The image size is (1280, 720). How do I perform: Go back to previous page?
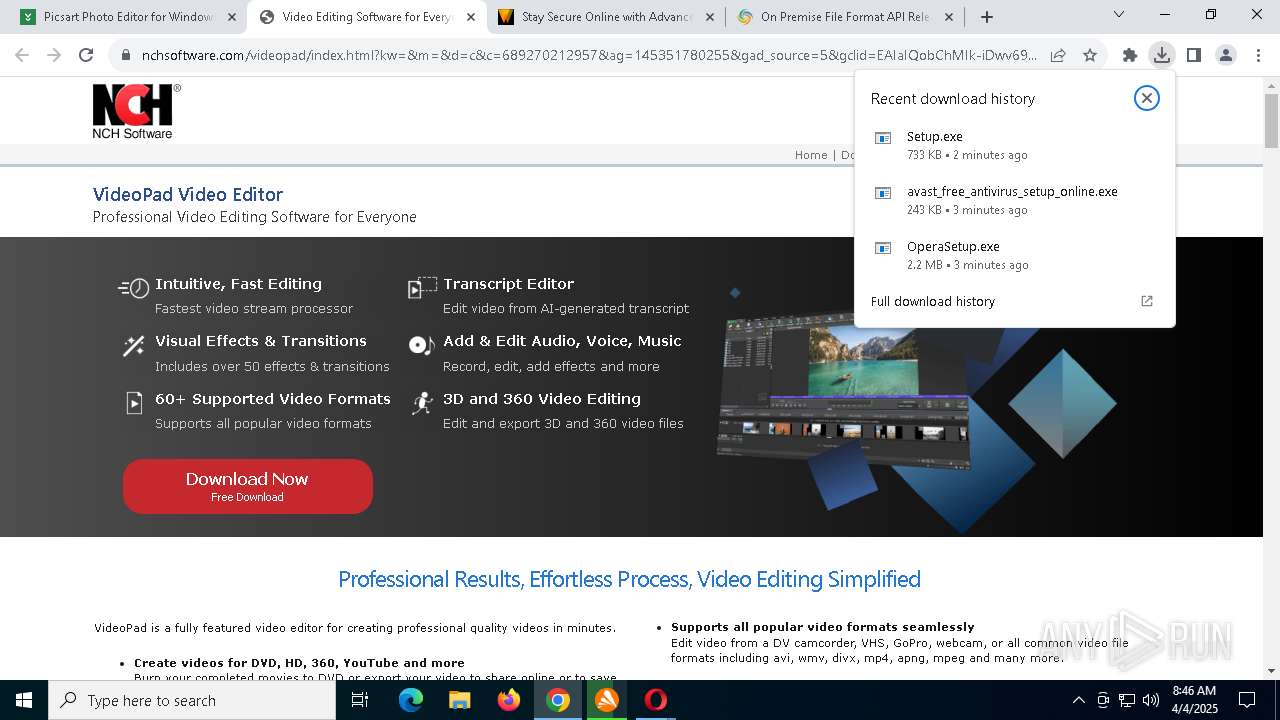(22, 55)
